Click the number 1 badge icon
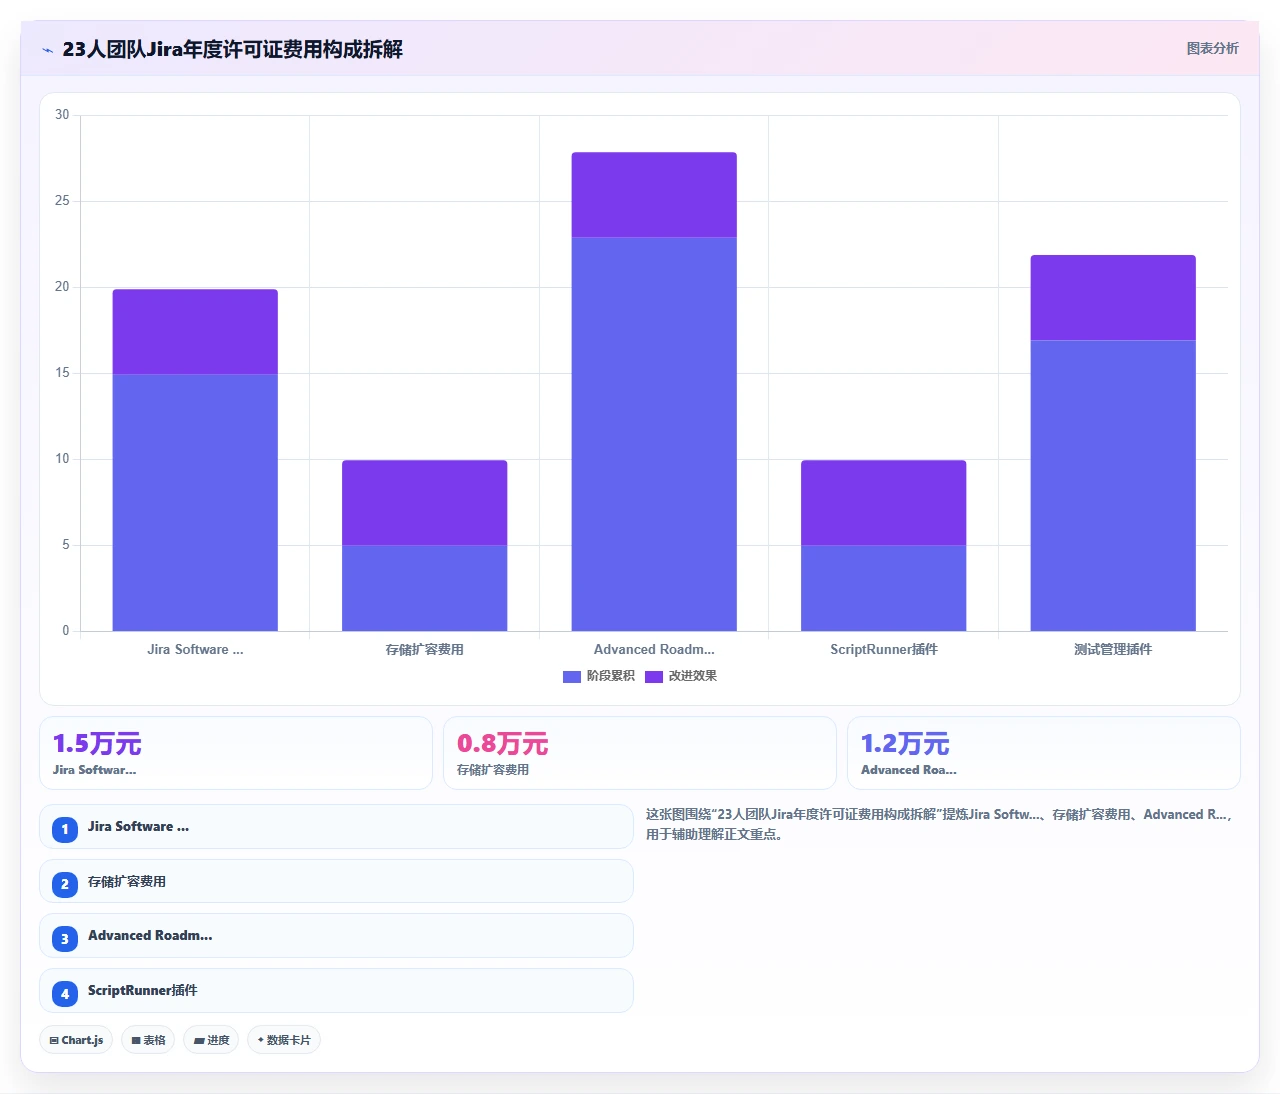Viewport: 1280px width, 1094px height. [65, 829]
